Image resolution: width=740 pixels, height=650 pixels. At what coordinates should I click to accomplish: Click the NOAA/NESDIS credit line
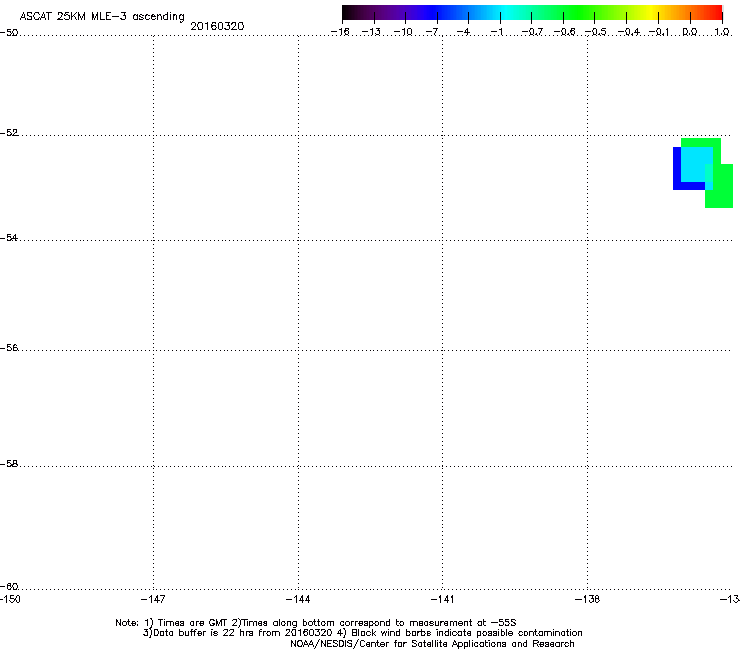coord(432,644)
